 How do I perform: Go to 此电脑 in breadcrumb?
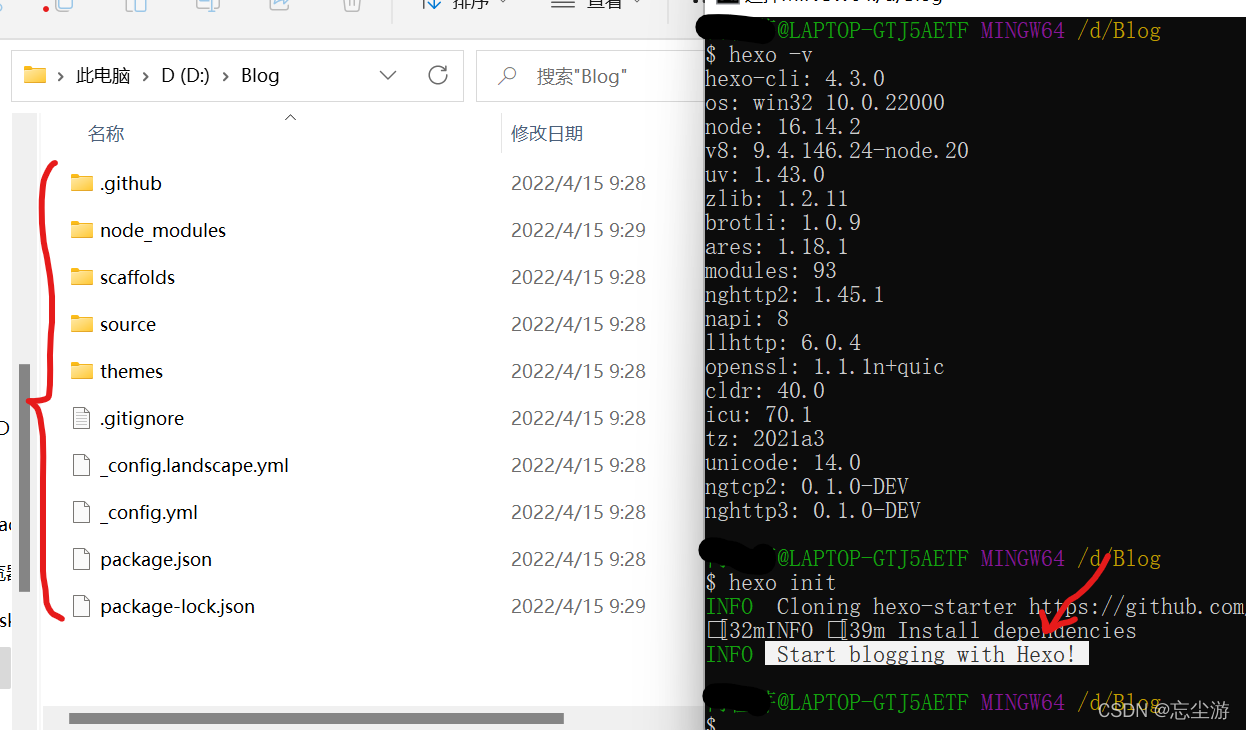click(103, 76)
